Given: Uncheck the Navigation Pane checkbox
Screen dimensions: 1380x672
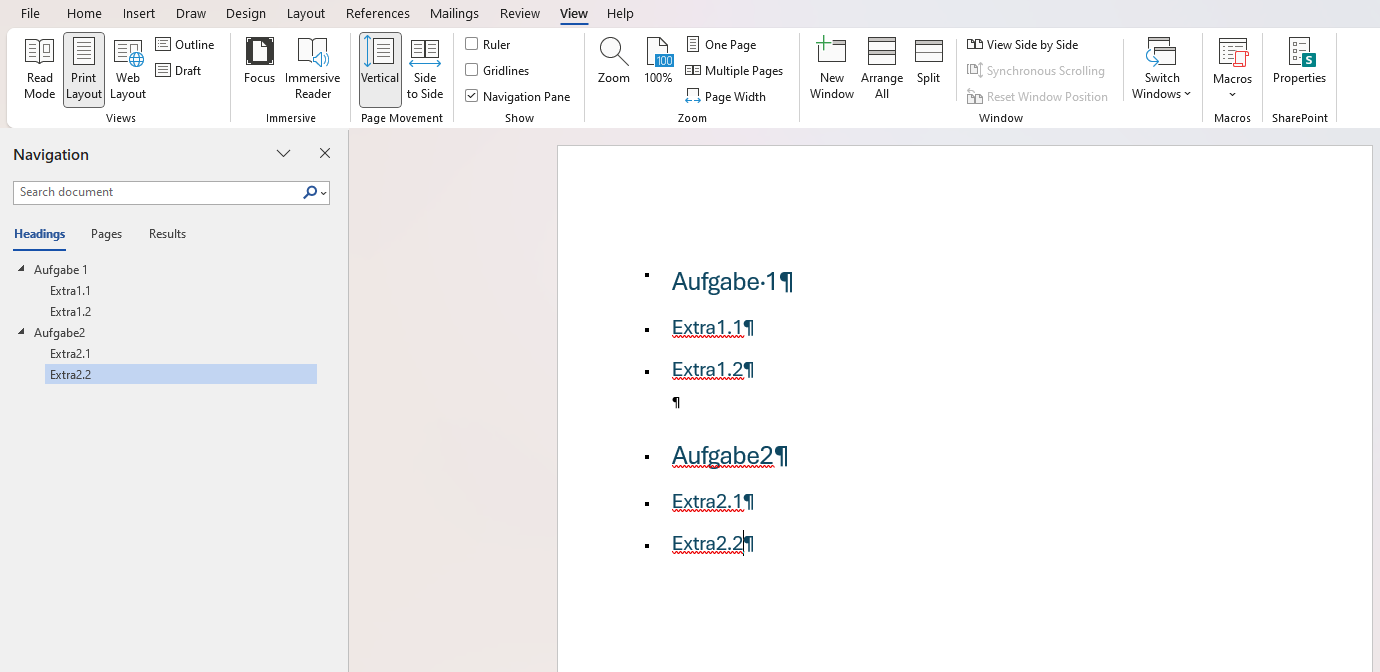Looking at the screenshot, I should 472,96.
